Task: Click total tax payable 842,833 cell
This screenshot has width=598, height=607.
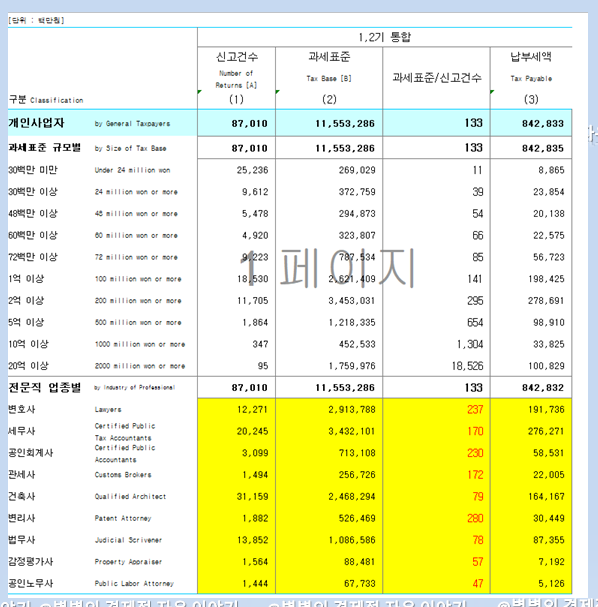Action: [x=542, y=123]
